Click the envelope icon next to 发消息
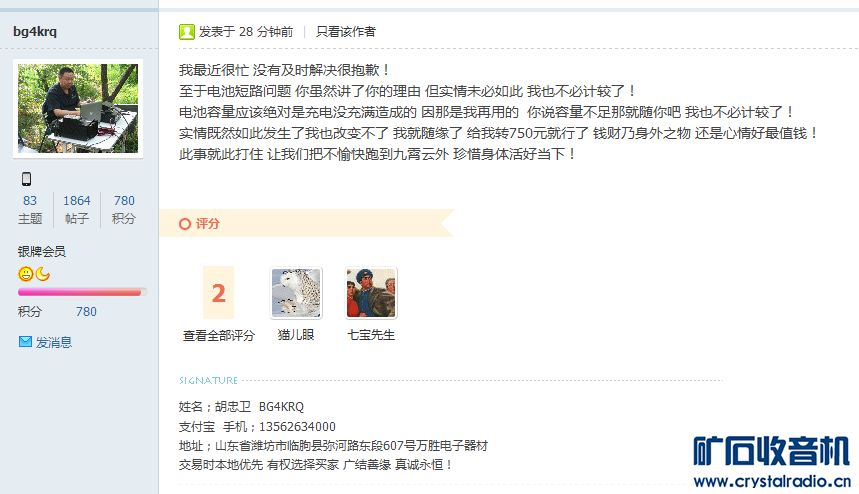The height and width of the screenshot is (494, 859). click(x=25, y=342)
